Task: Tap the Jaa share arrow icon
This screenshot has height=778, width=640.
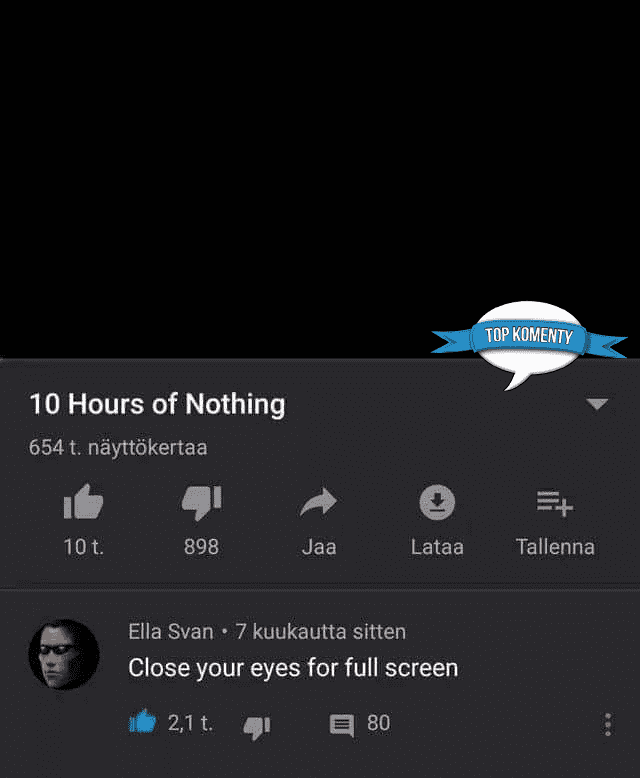Action: 319,502
